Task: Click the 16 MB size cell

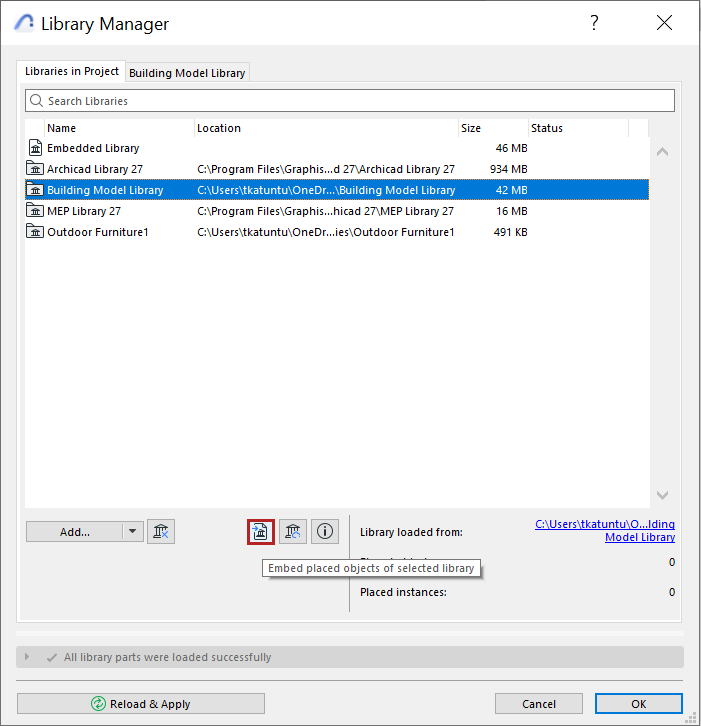Action: [512, 211]
